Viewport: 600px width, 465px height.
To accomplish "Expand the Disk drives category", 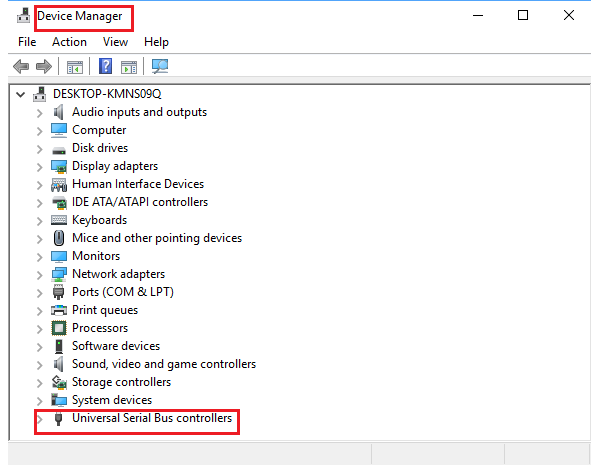I will [x=40, y=148].
